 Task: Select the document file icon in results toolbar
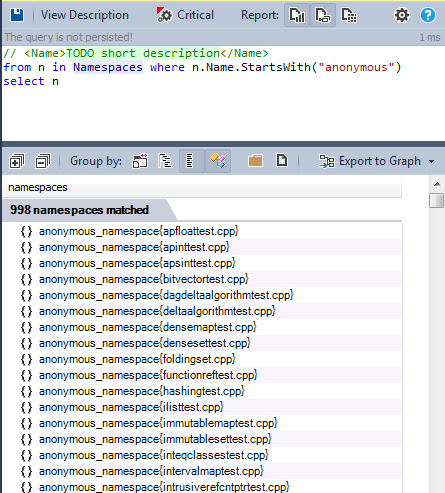(282, 160)
